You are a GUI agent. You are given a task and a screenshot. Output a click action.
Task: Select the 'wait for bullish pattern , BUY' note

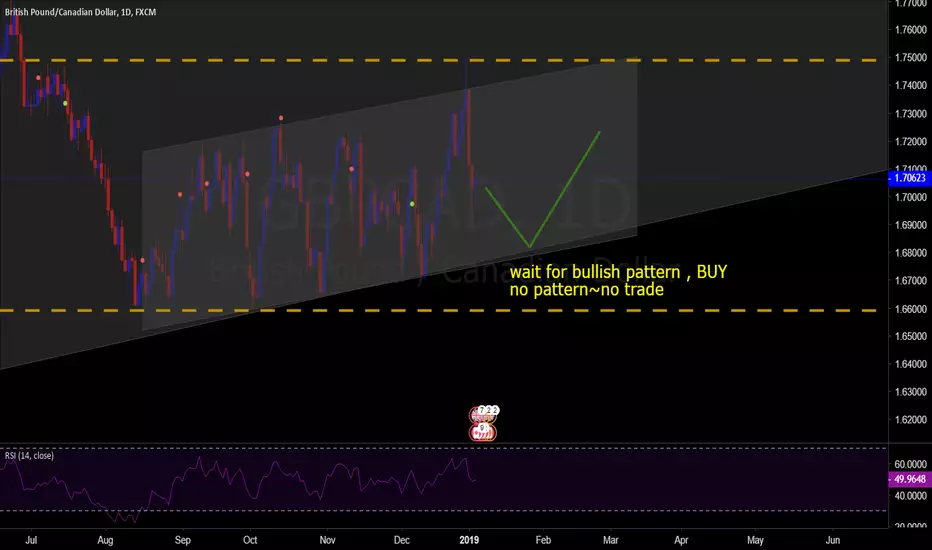point(618,272)
